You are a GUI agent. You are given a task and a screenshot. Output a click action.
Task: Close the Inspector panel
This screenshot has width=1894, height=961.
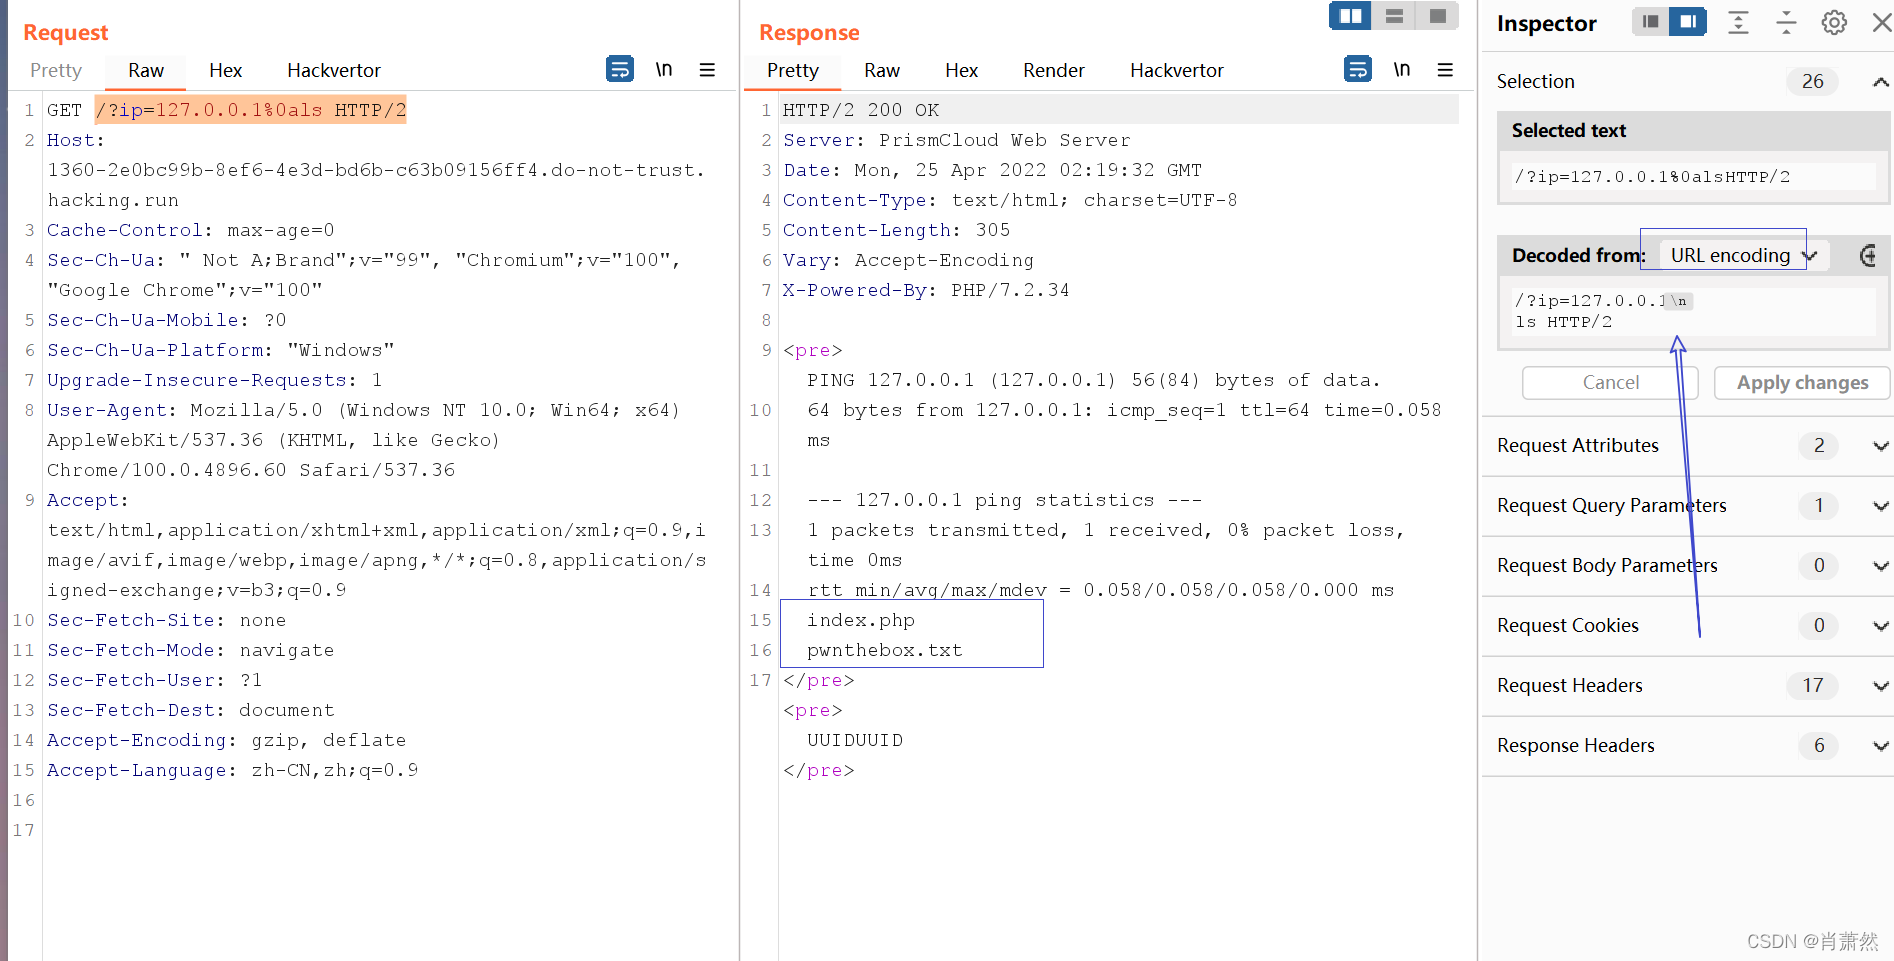pyautogui.click(x=1881, y=22)
